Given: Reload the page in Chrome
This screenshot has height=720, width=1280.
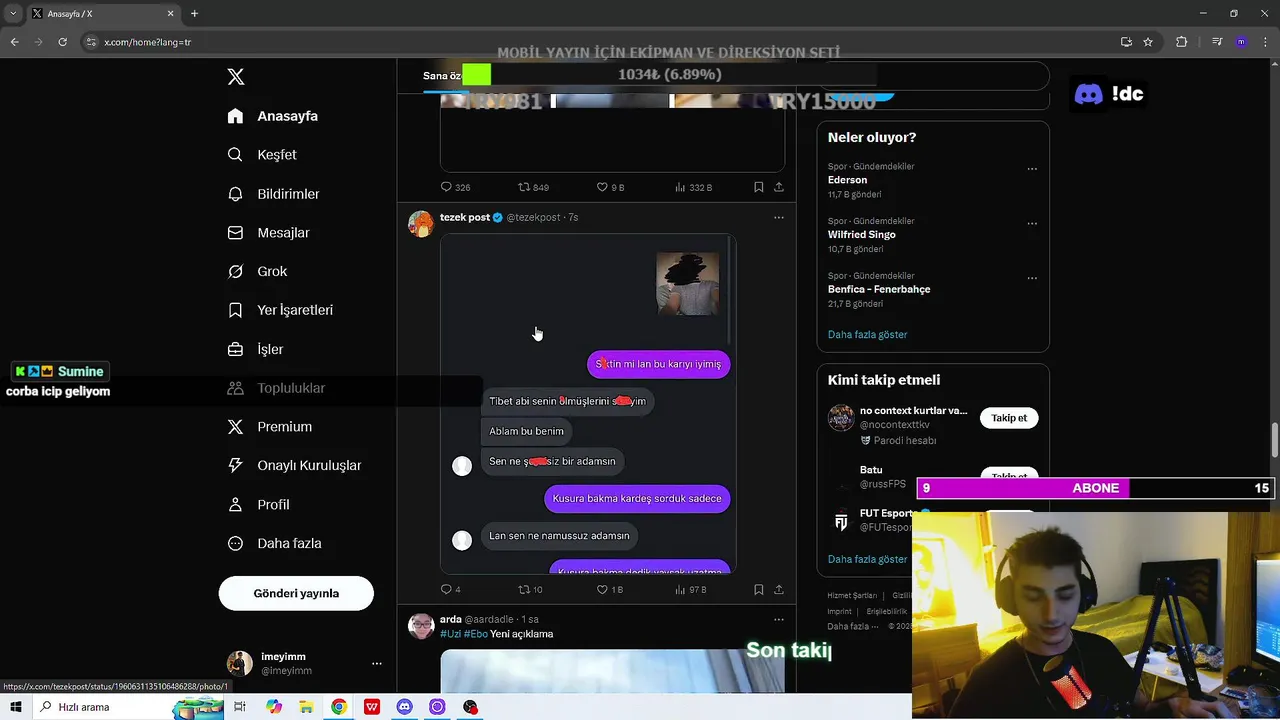Looking at the screenshot, I should (x=62, y=42).
